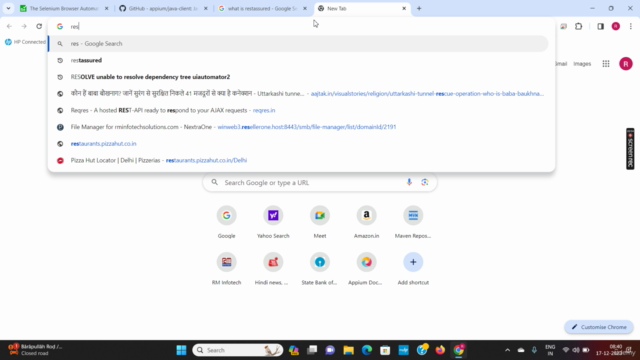
Task: Start voice search with microphone icon
Action: point(409,182)
